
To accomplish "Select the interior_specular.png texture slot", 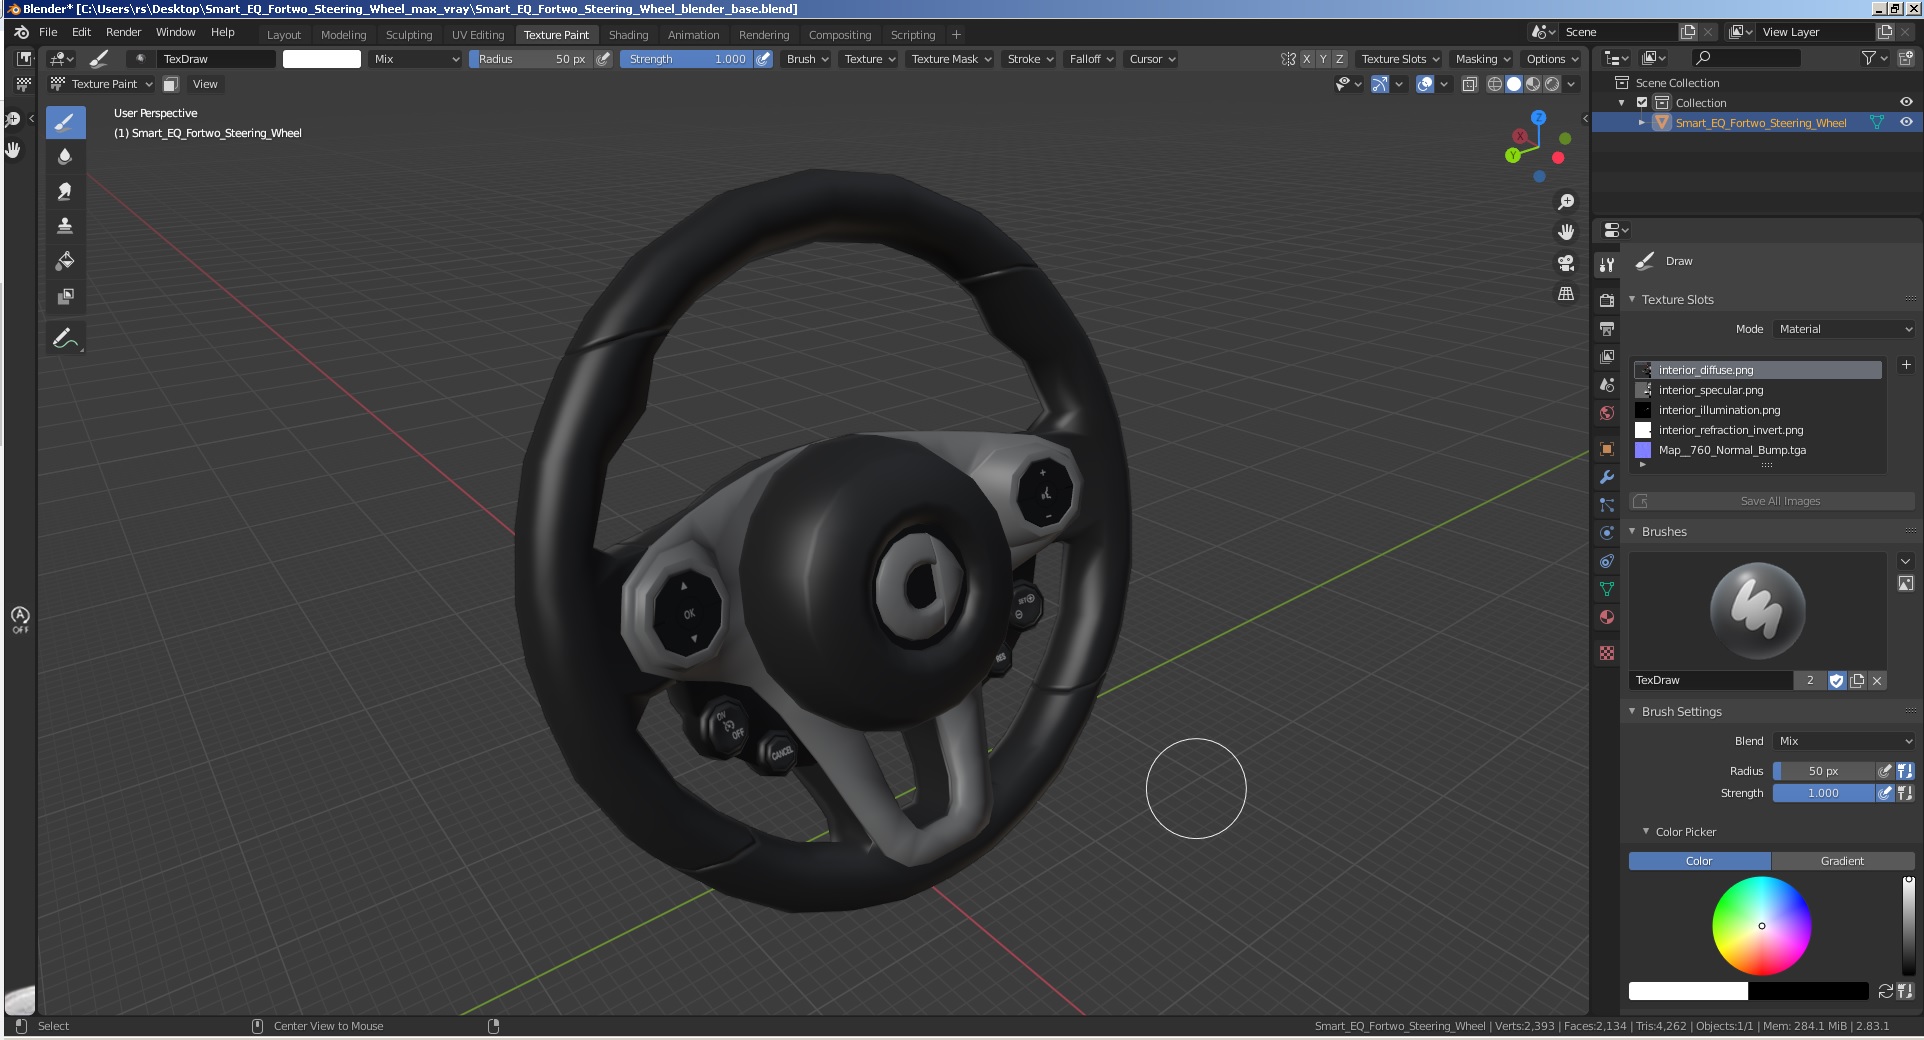I will click(1758, 390).
